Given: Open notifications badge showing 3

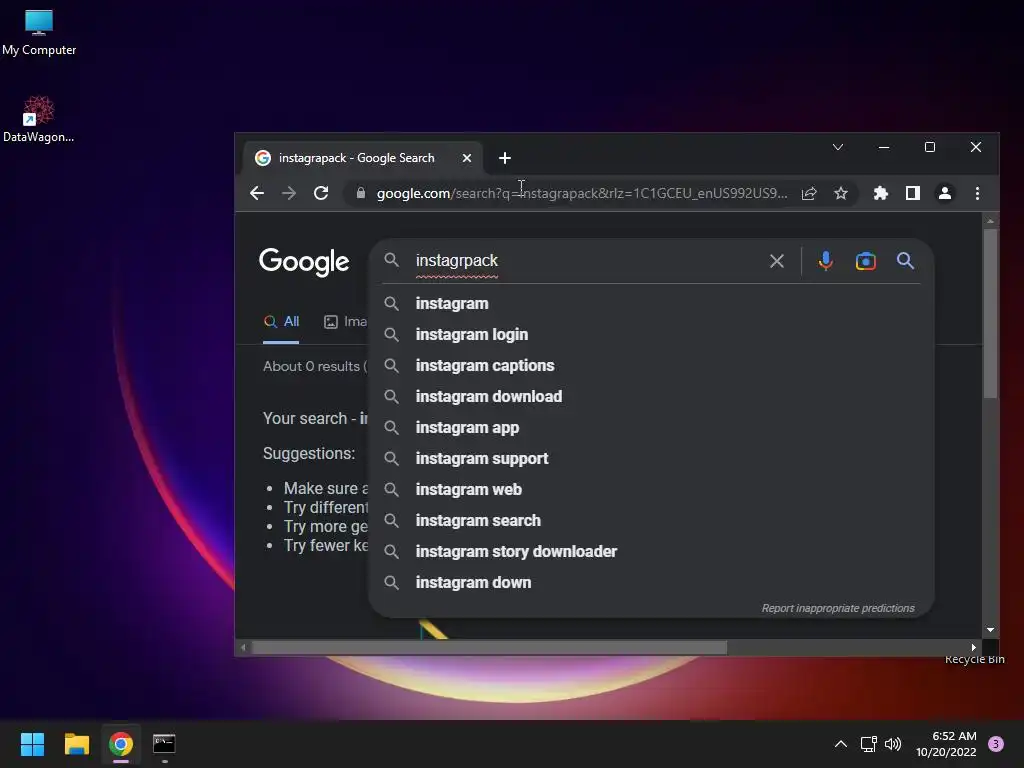Looking at the screenshot, I should (x=996, y=744).
